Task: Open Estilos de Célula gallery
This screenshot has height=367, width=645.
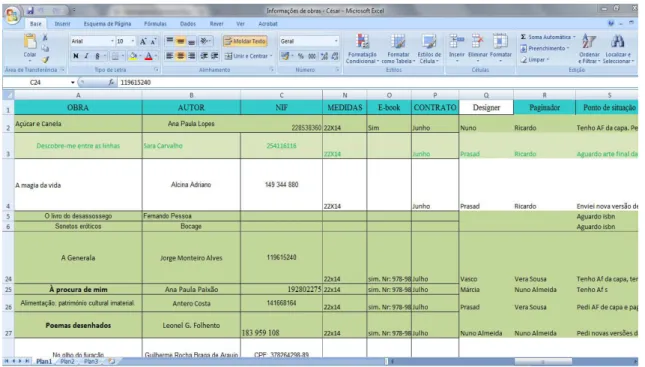Action: [x=429, y=49]
